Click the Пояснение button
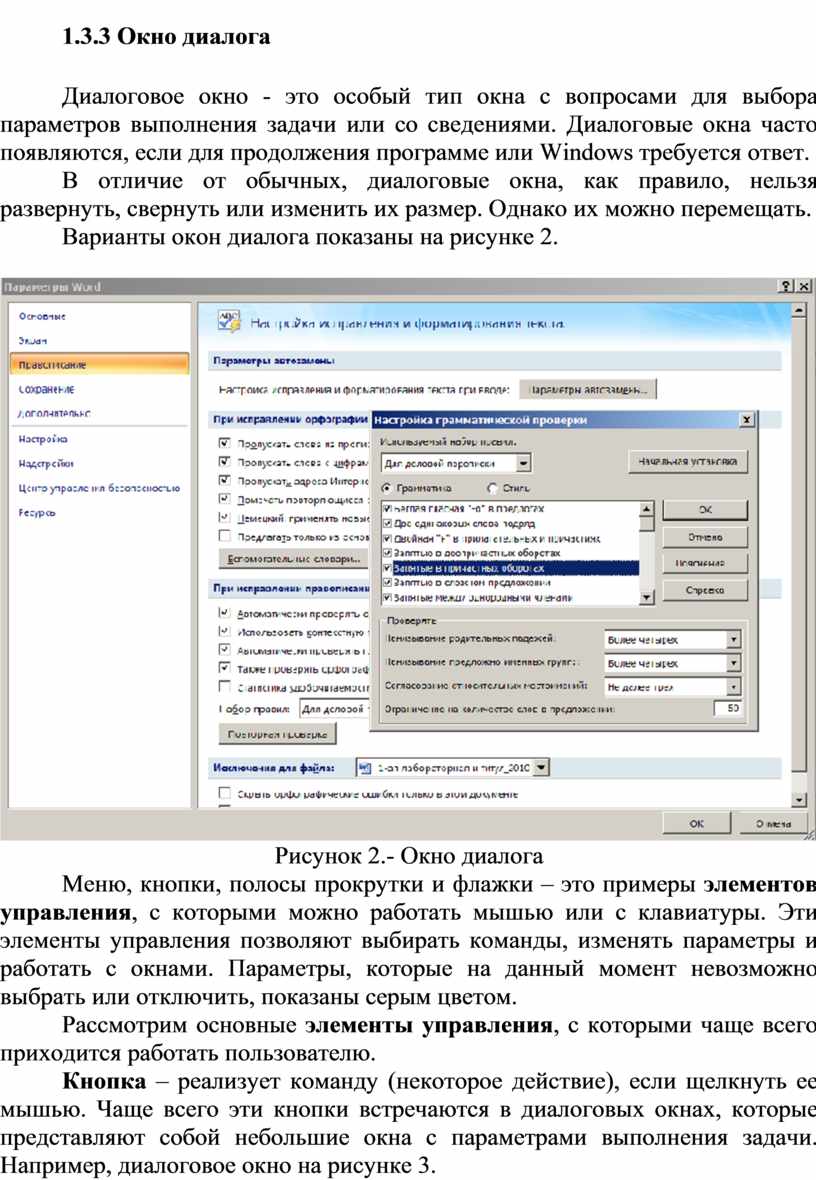This screenshot has height=1180, width=816. pyautogui.click(x=705, y=563)
